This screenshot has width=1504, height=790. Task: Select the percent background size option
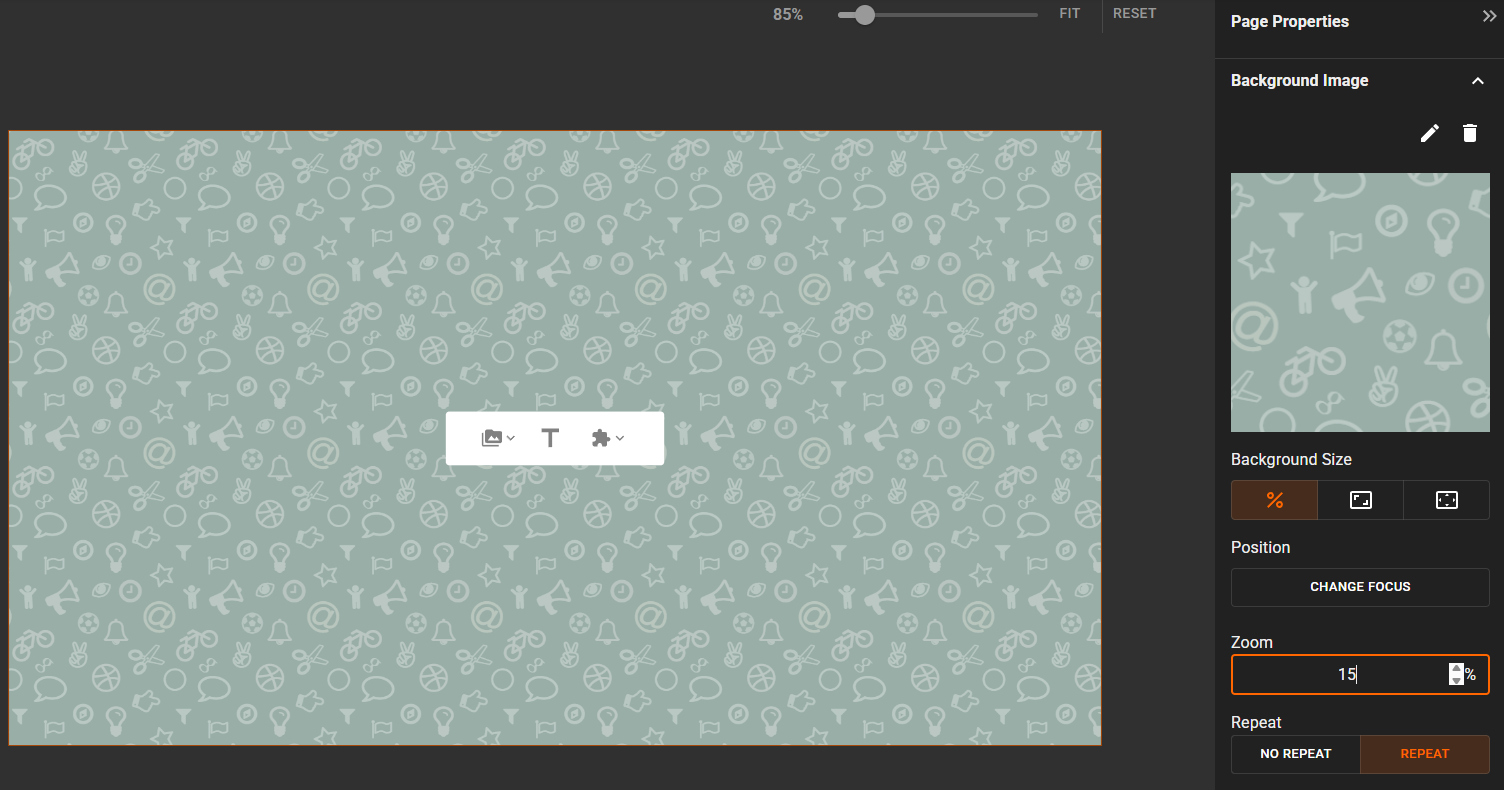click(x=1274, y=500)
